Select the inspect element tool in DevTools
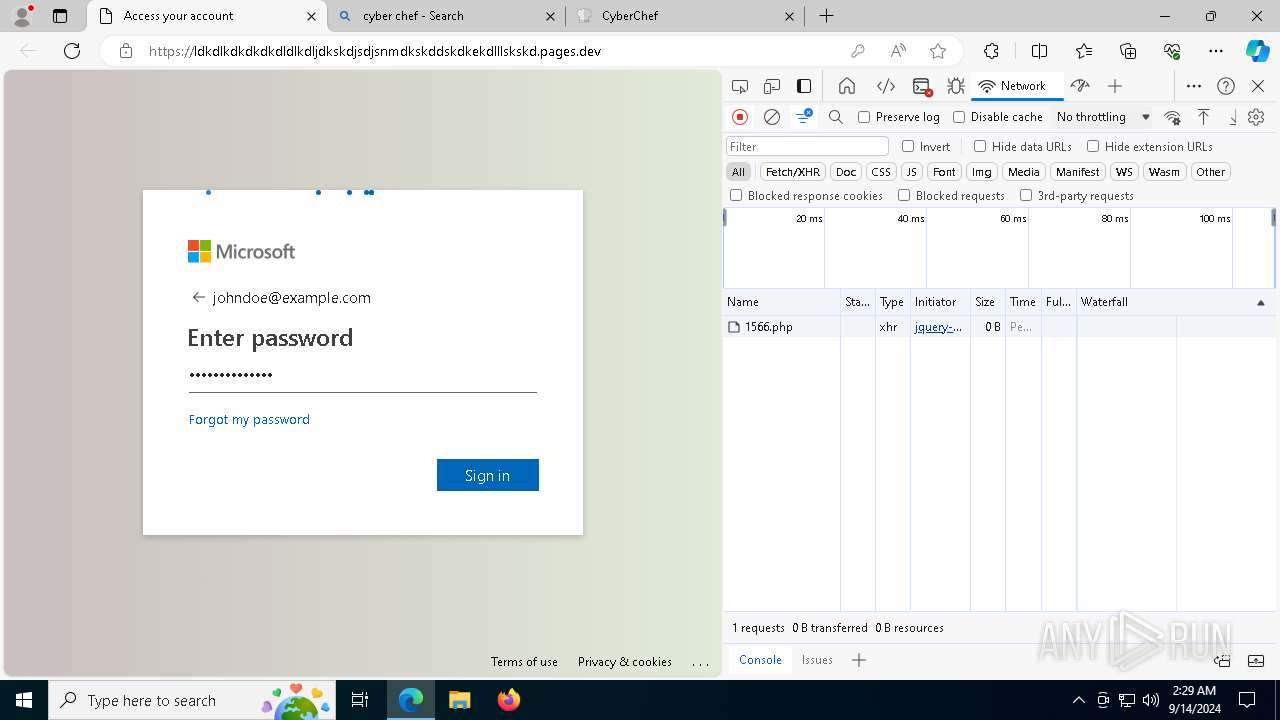The width and height of the screenshot is (1280, 720). (x=740, y=86)
